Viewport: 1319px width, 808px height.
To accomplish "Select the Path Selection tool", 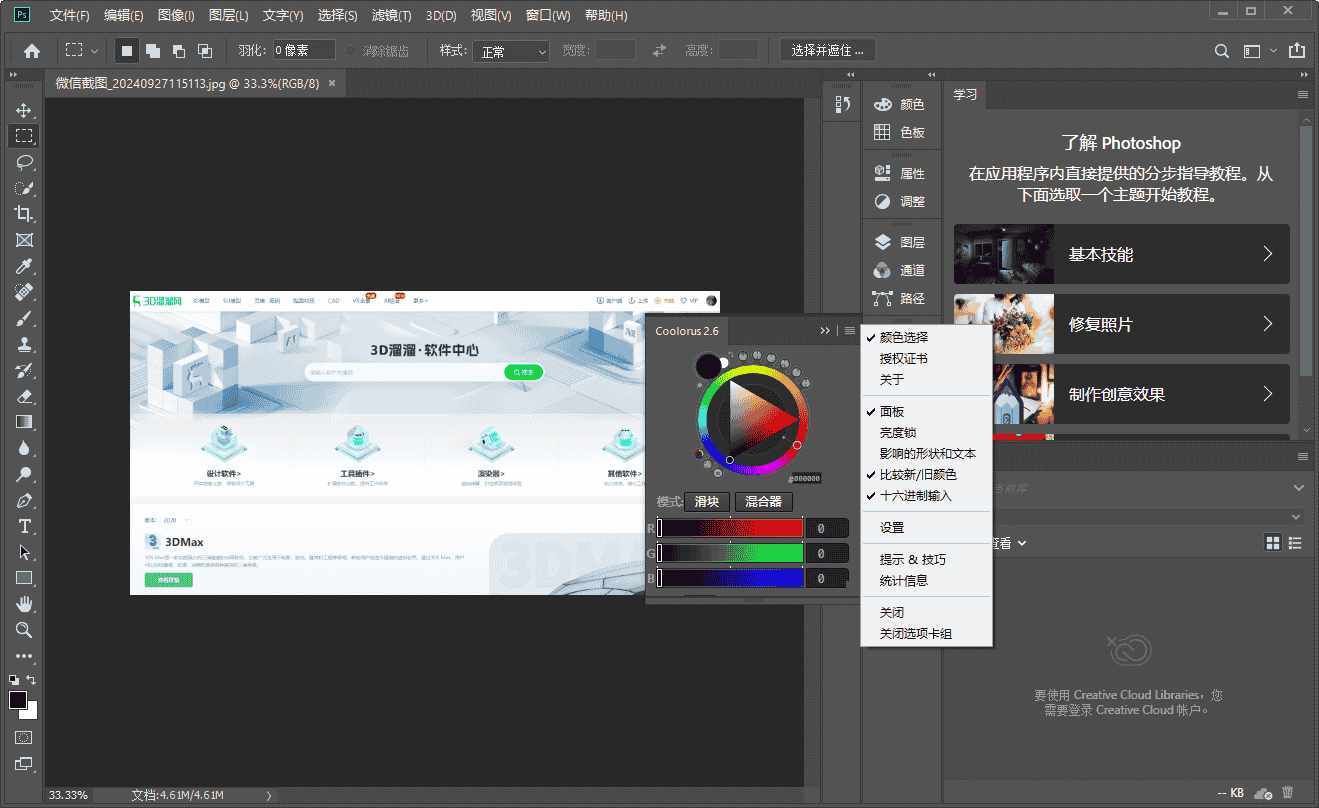I will [x=24, y=552].
